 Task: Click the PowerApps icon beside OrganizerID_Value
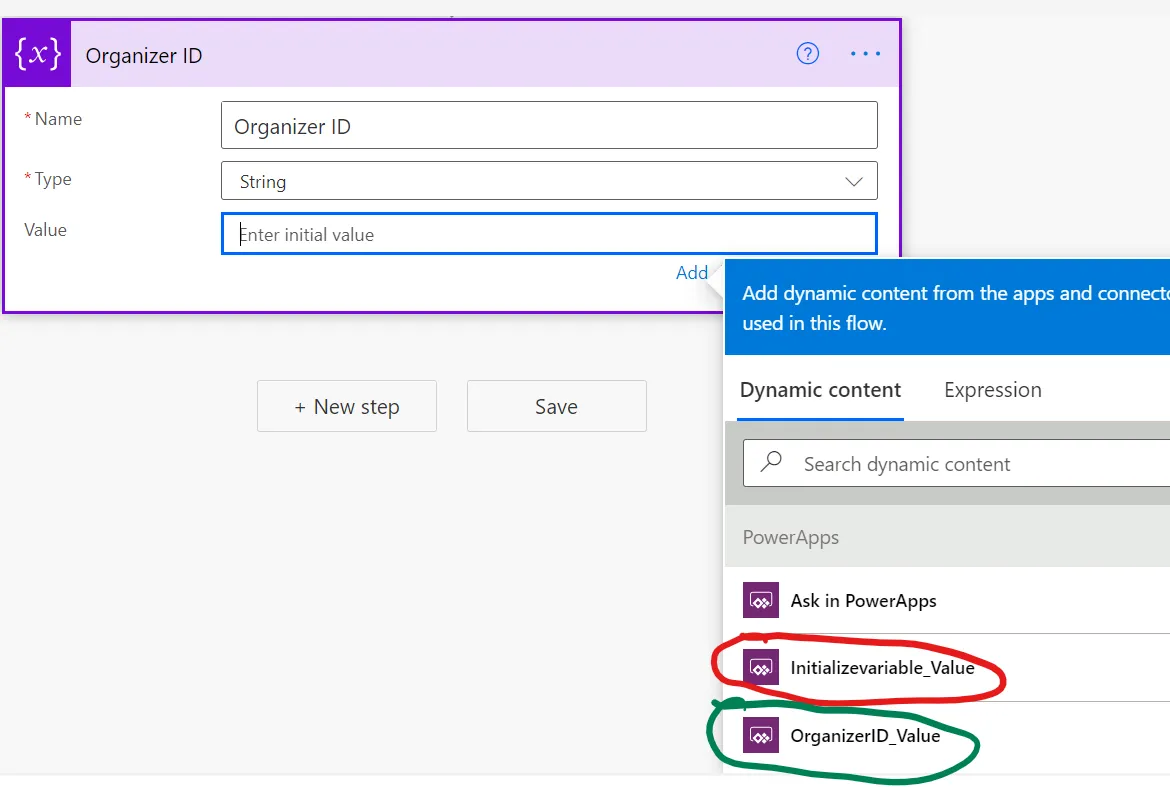coord(760,736)
